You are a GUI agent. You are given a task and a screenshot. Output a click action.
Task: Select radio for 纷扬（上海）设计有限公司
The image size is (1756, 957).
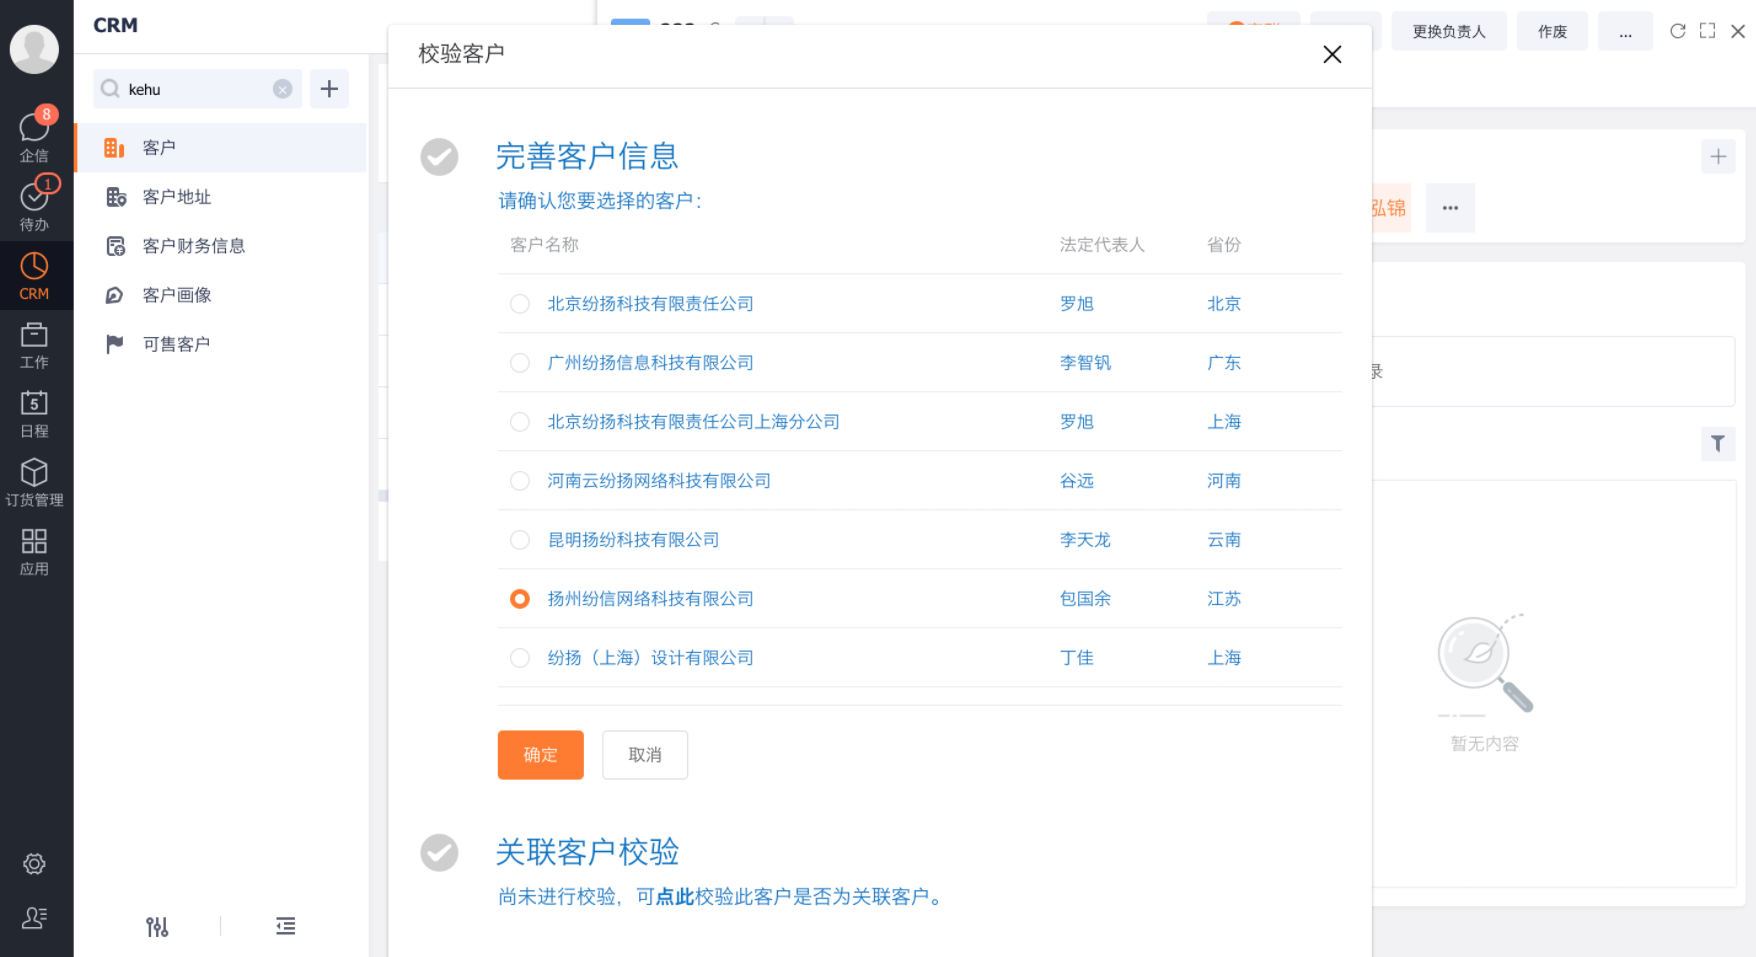tap(520, 658)
